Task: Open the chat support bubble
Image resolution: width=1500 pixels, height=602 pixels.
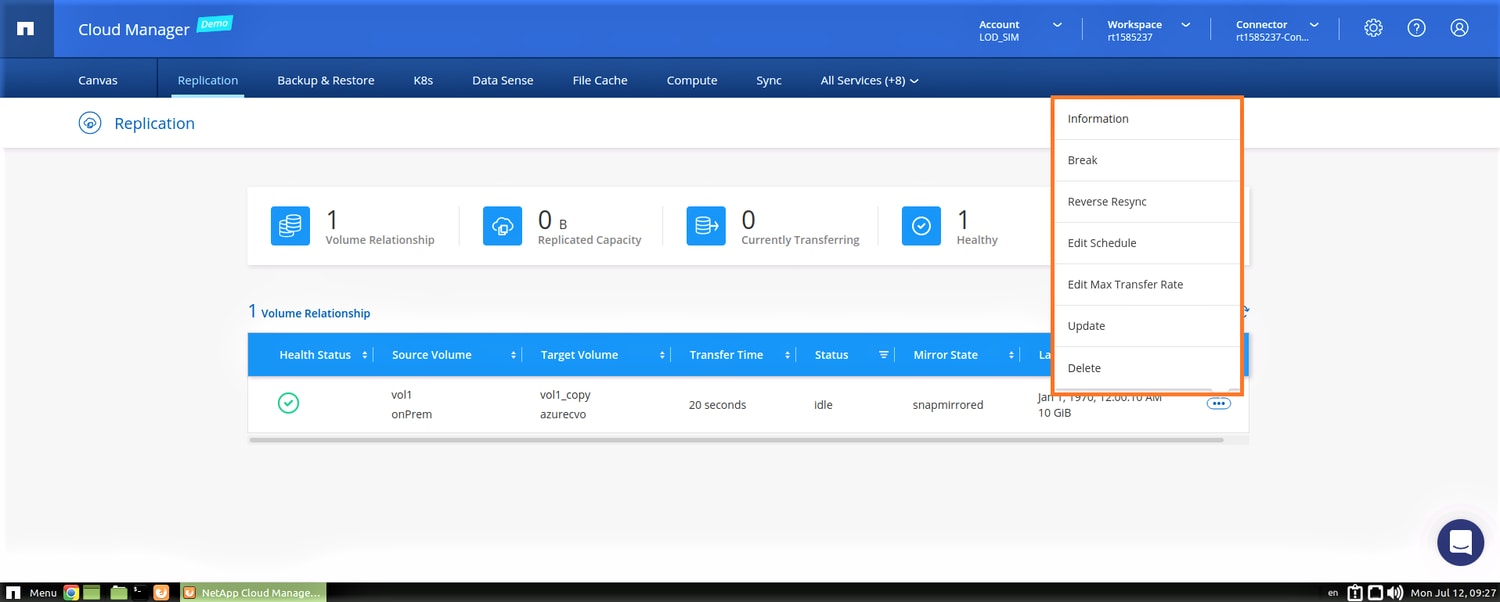Action: click(1459, 543)
